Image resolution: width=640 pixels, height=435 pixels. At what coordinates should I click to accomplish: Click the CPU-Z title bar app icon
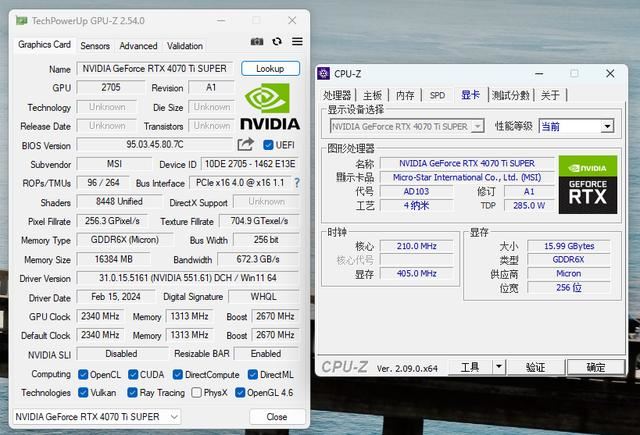[x=324, y=73]
